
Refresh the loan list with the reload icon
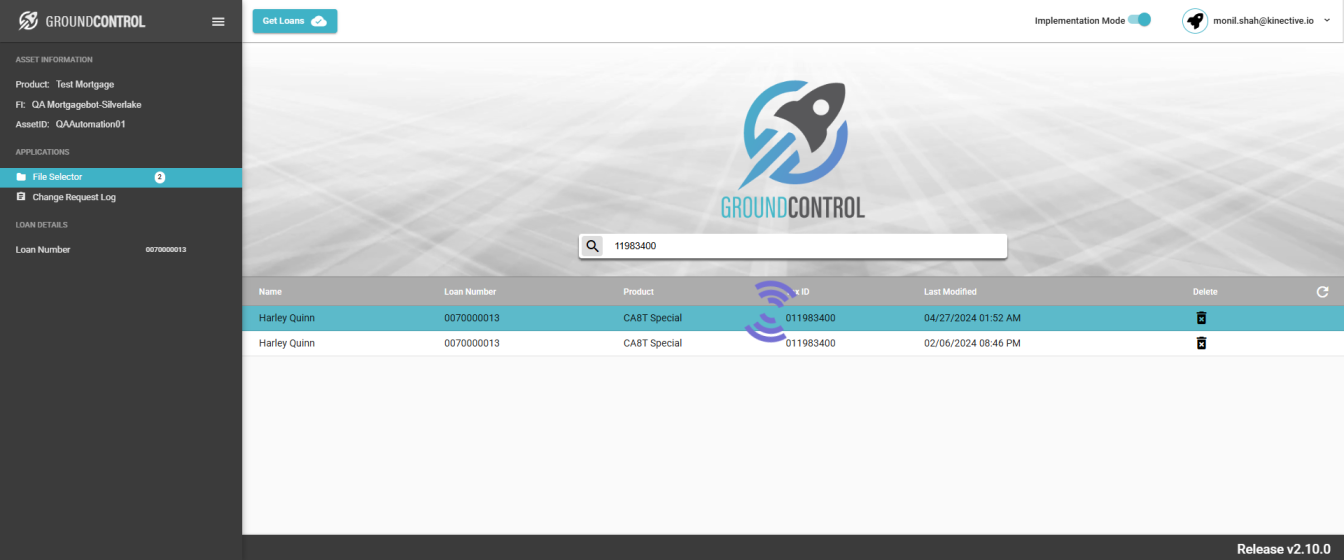[1322, 292]
